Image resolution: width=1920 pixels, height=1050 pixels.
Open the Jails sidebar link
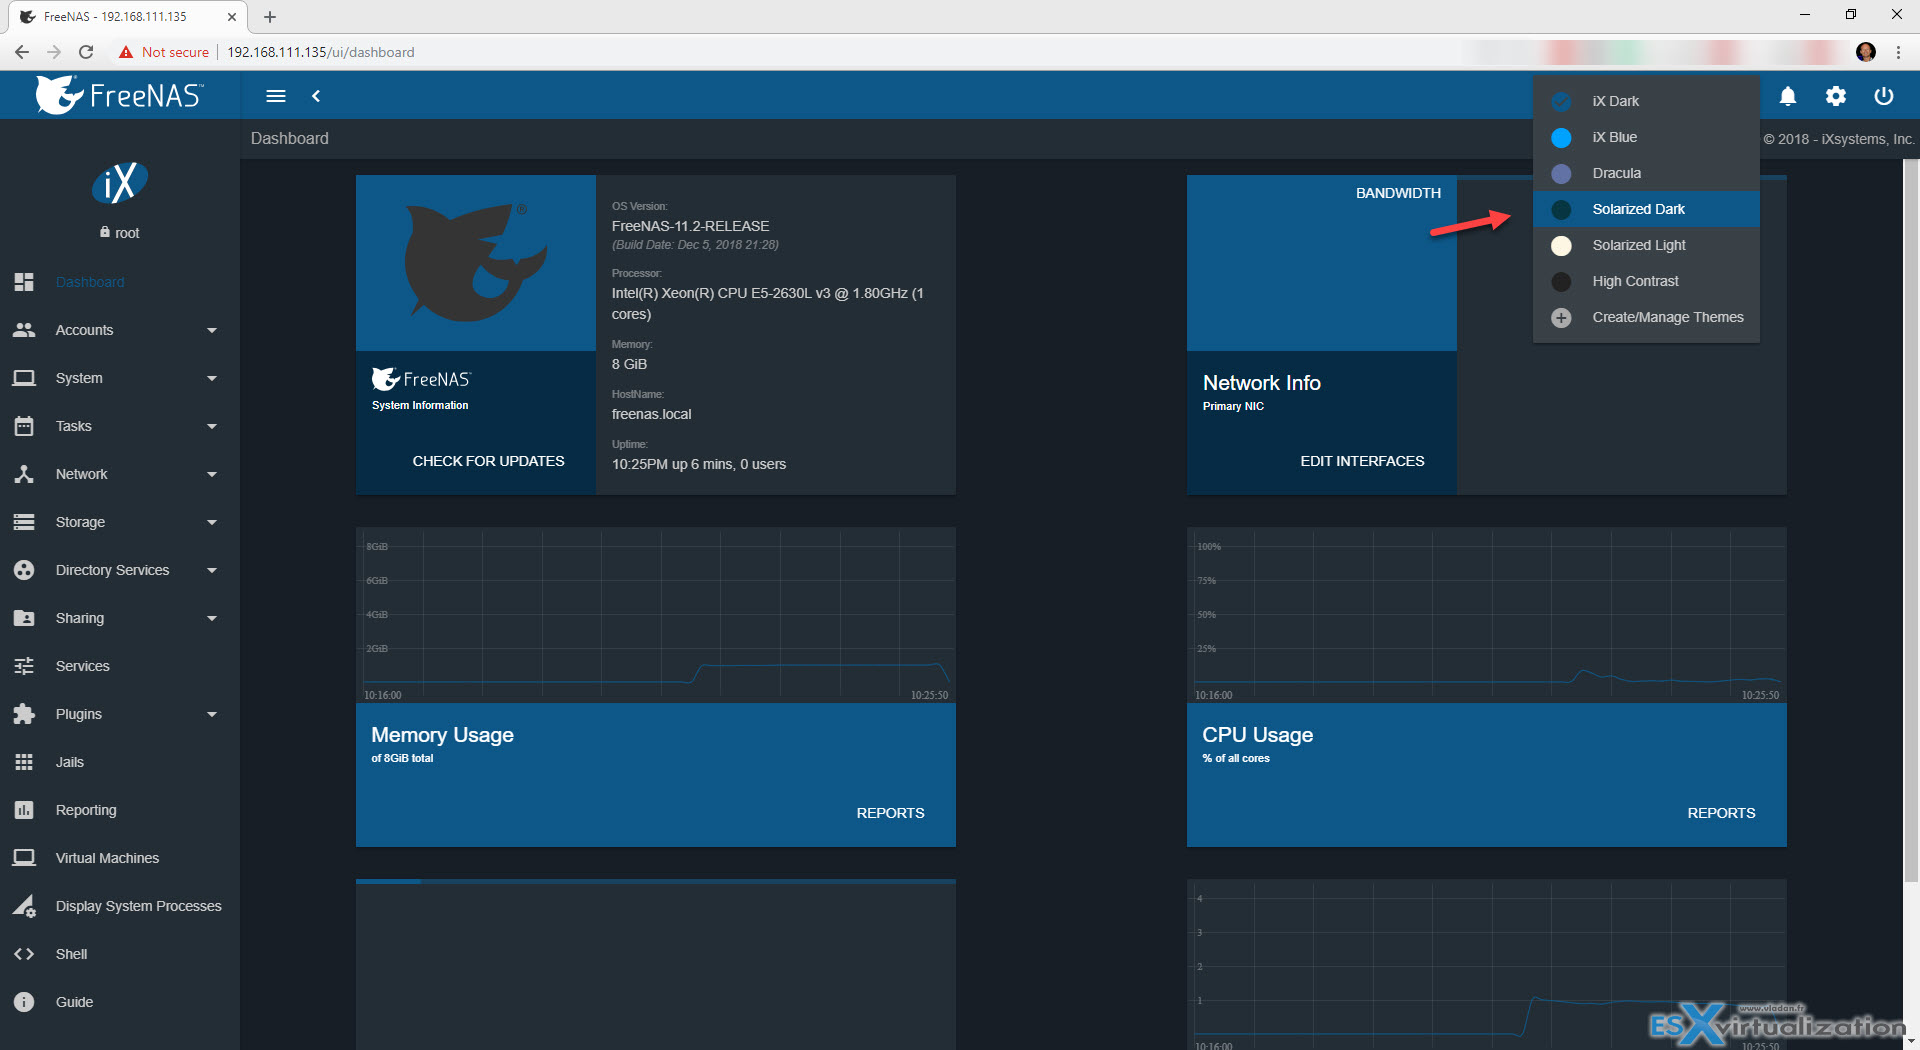click(x=70, y=762)
